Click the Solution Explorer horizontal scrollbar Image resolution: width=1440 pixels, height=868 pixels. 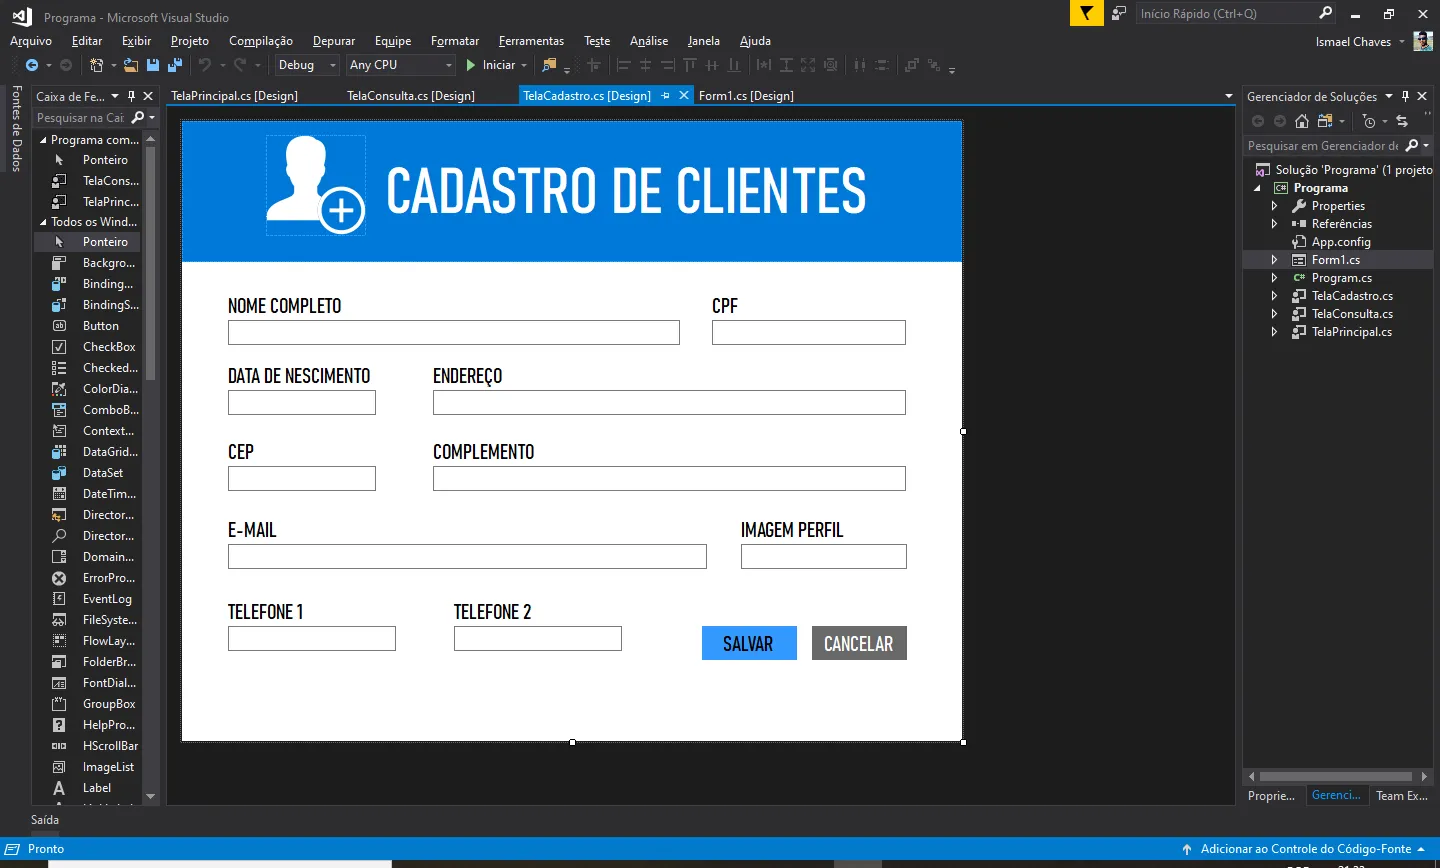1335,776
